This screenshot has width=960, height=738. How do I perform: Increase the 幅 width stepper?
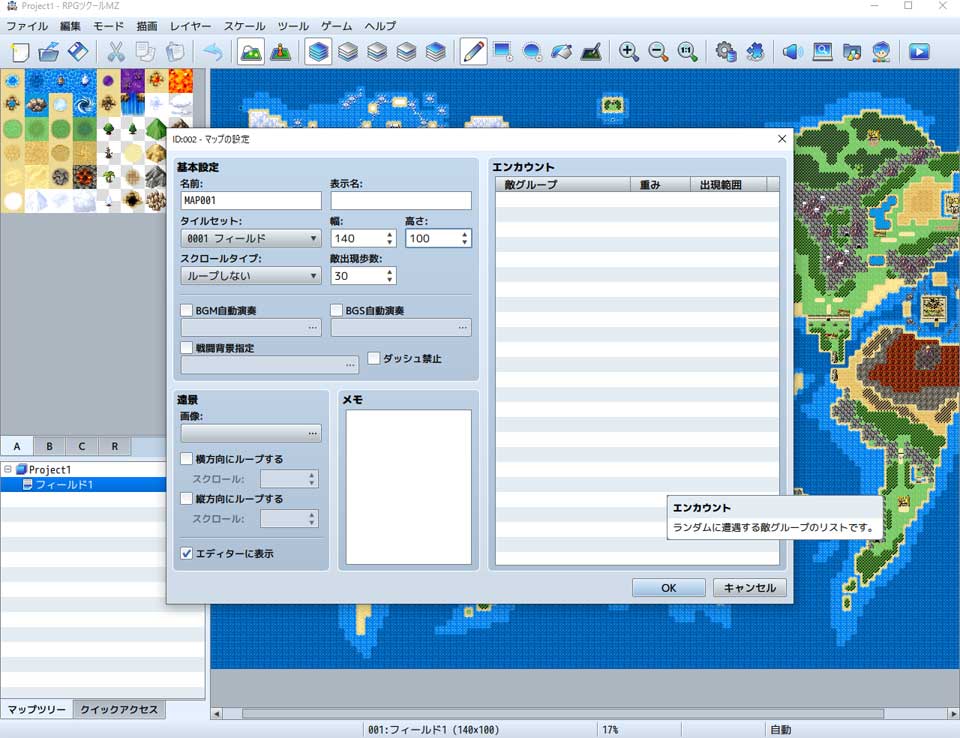point(389,234)
